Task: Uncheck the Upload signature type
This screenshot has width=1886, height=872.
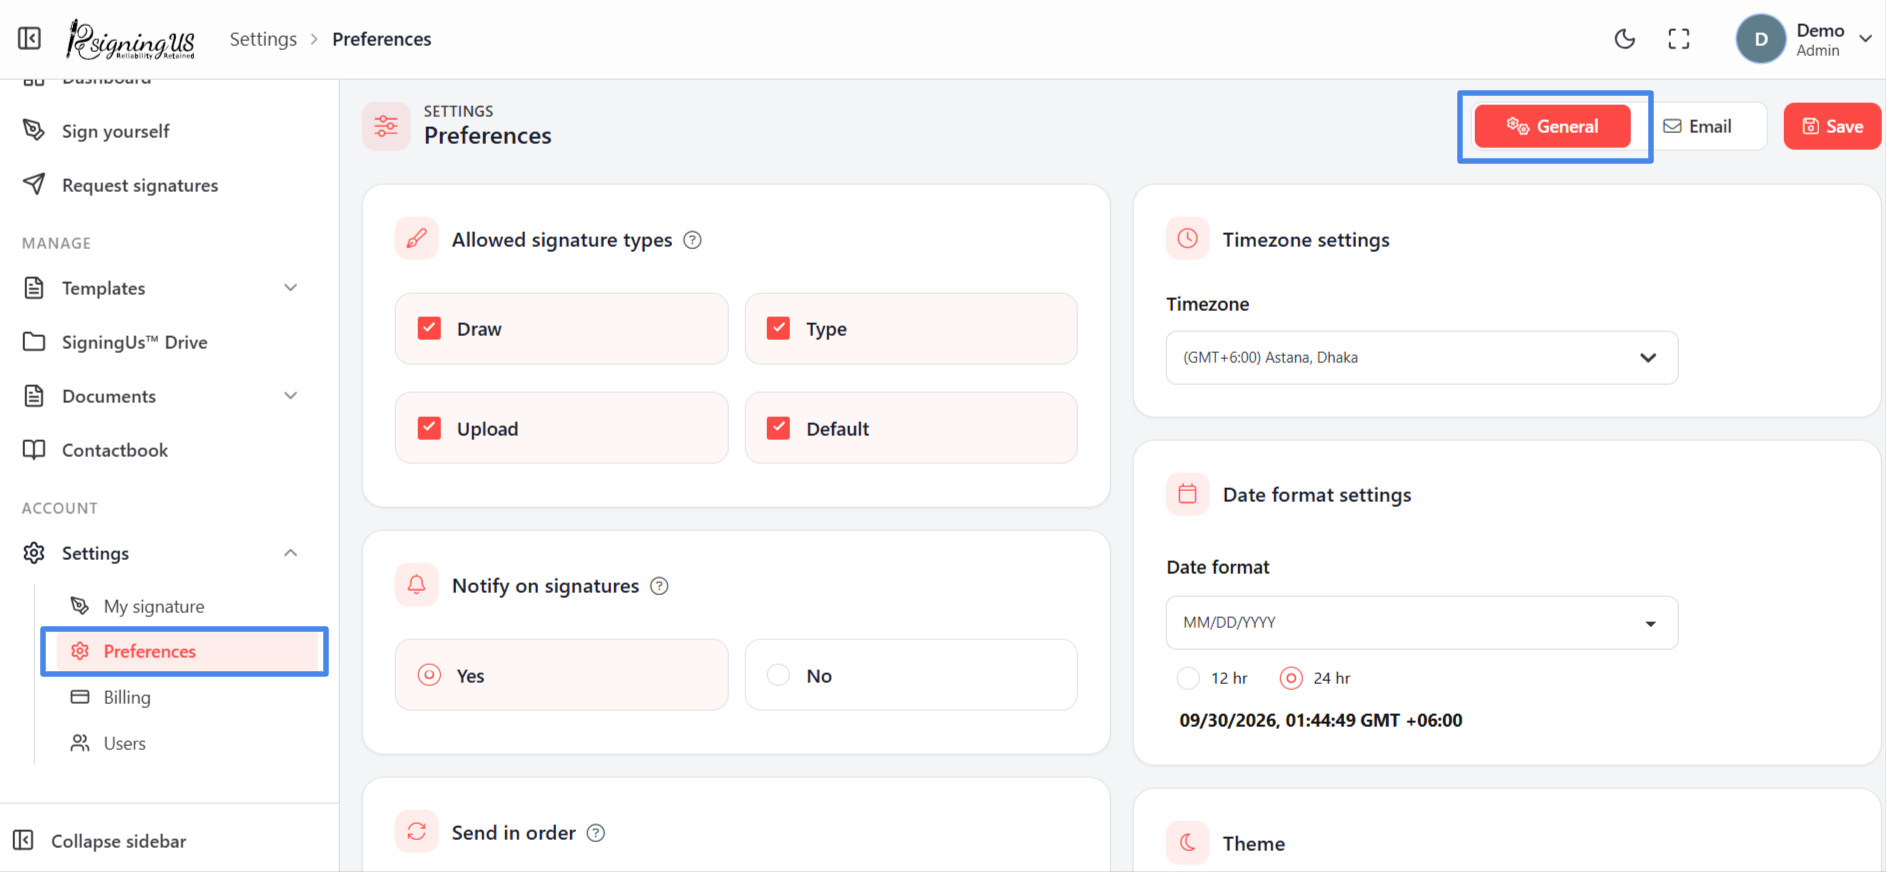Action: point(429,428)
